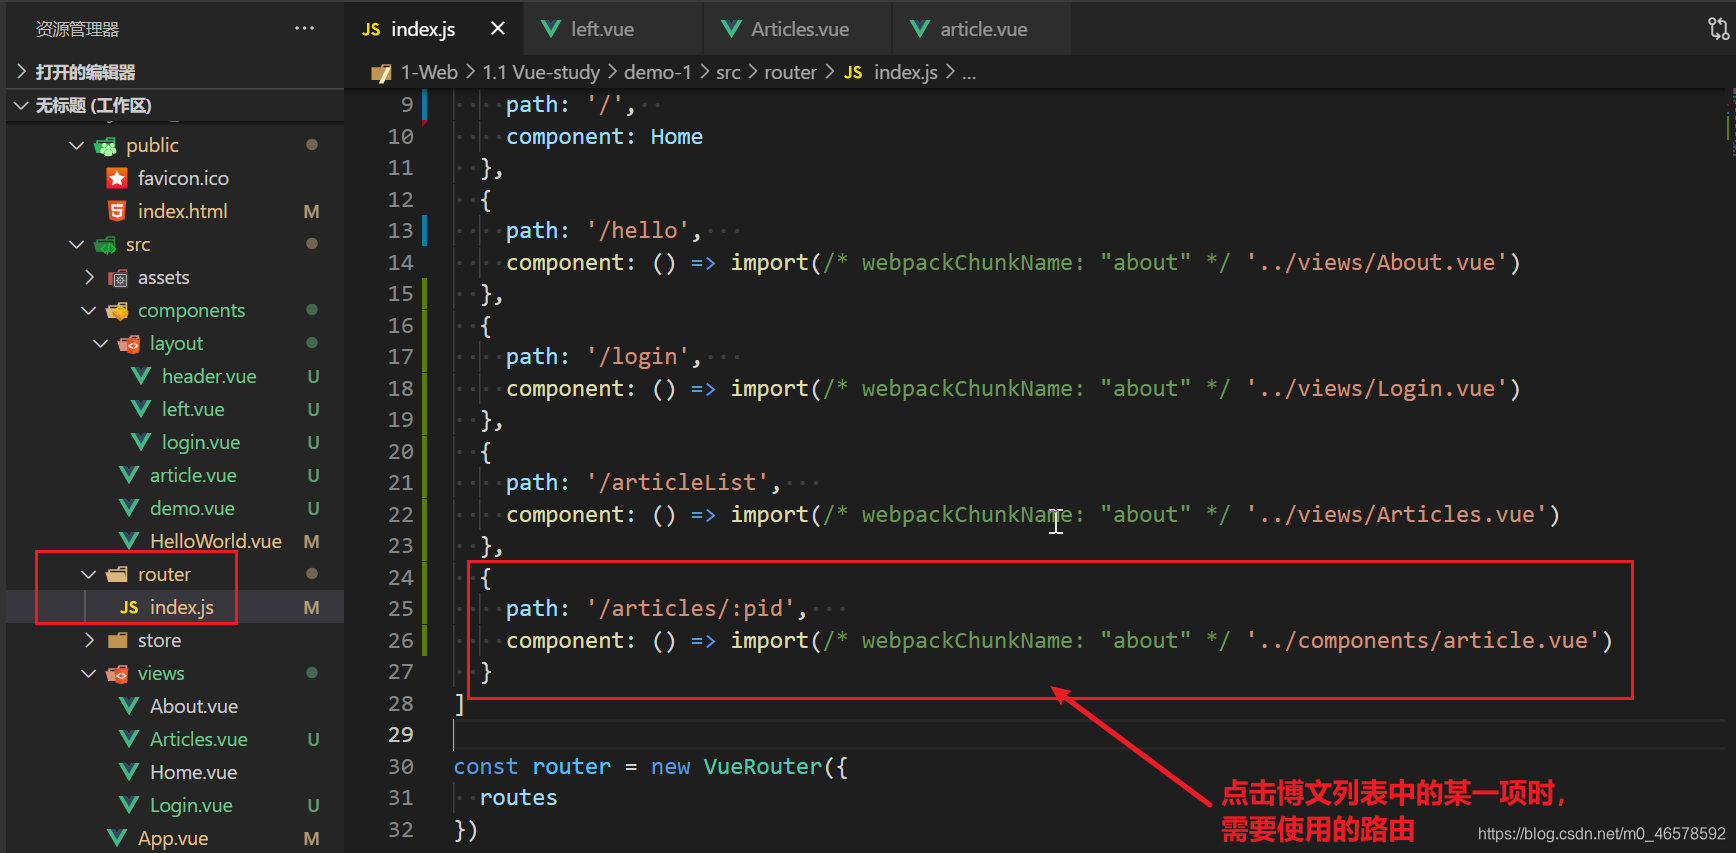Screen dimensions: 1736x853
Task: Click the index.js breadcrumb
Action: pyautogui.click(x=906, y=72)
